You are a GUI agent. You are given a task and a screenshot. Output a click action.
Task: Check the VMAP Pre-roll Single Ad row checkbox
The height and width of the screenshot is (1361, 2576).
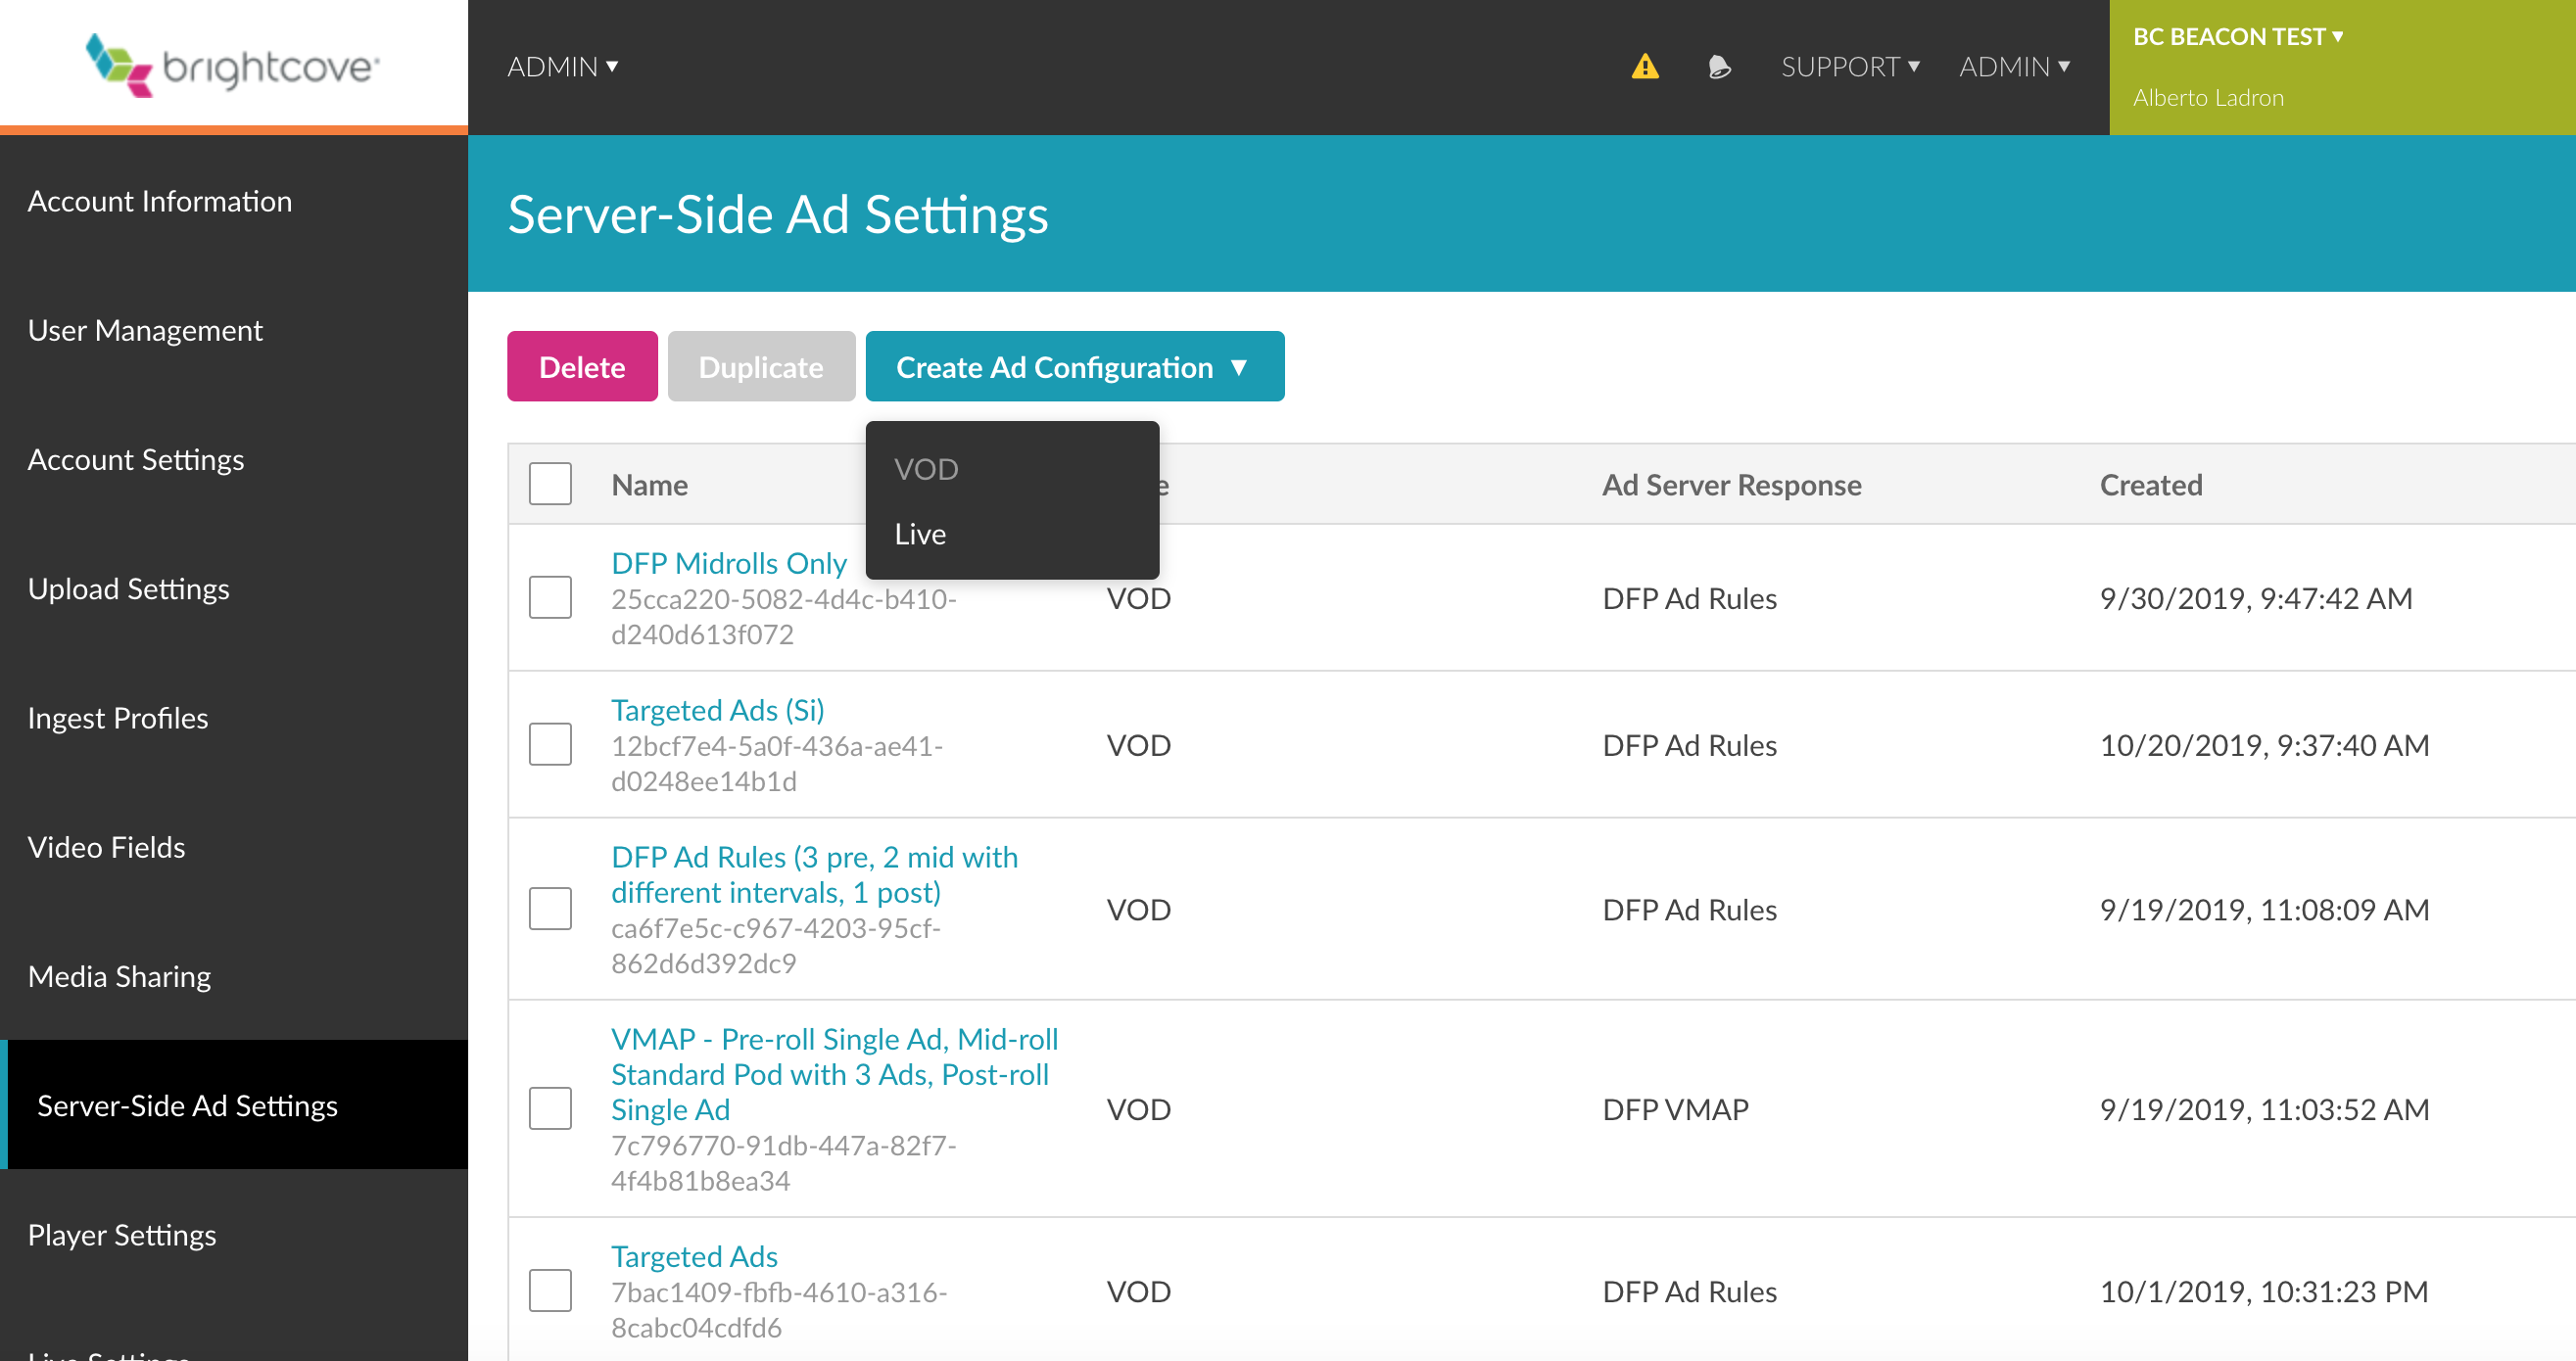(550, 1108)
